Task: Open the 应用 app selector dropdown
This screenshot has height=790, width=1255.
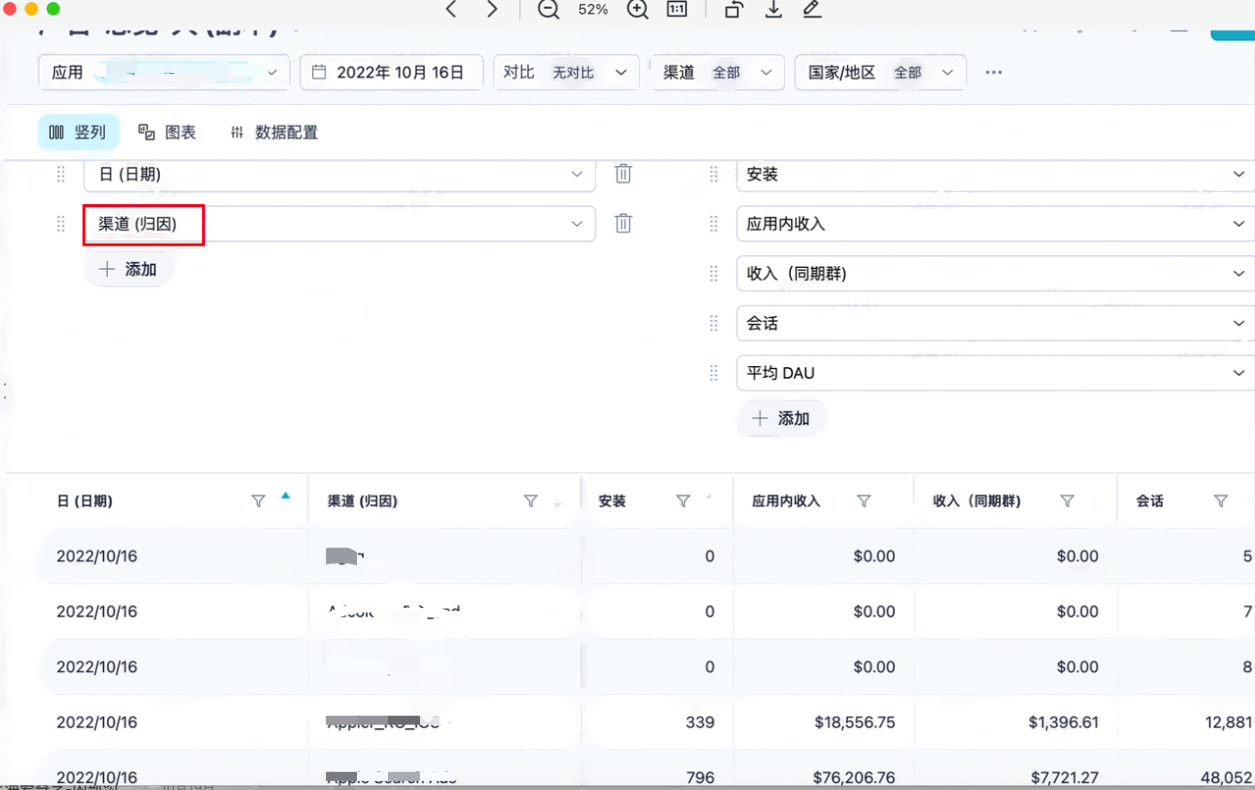Action: point(164,72)
